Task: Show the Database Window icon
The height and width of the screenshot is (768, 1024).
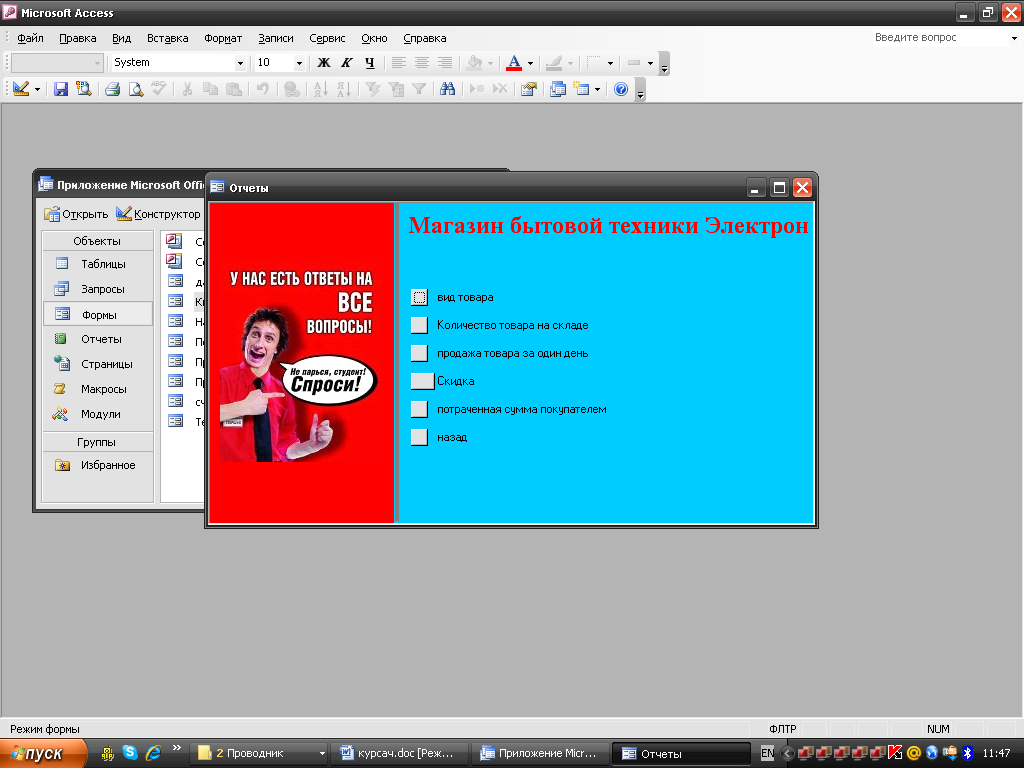Action: tap(557, 89)
